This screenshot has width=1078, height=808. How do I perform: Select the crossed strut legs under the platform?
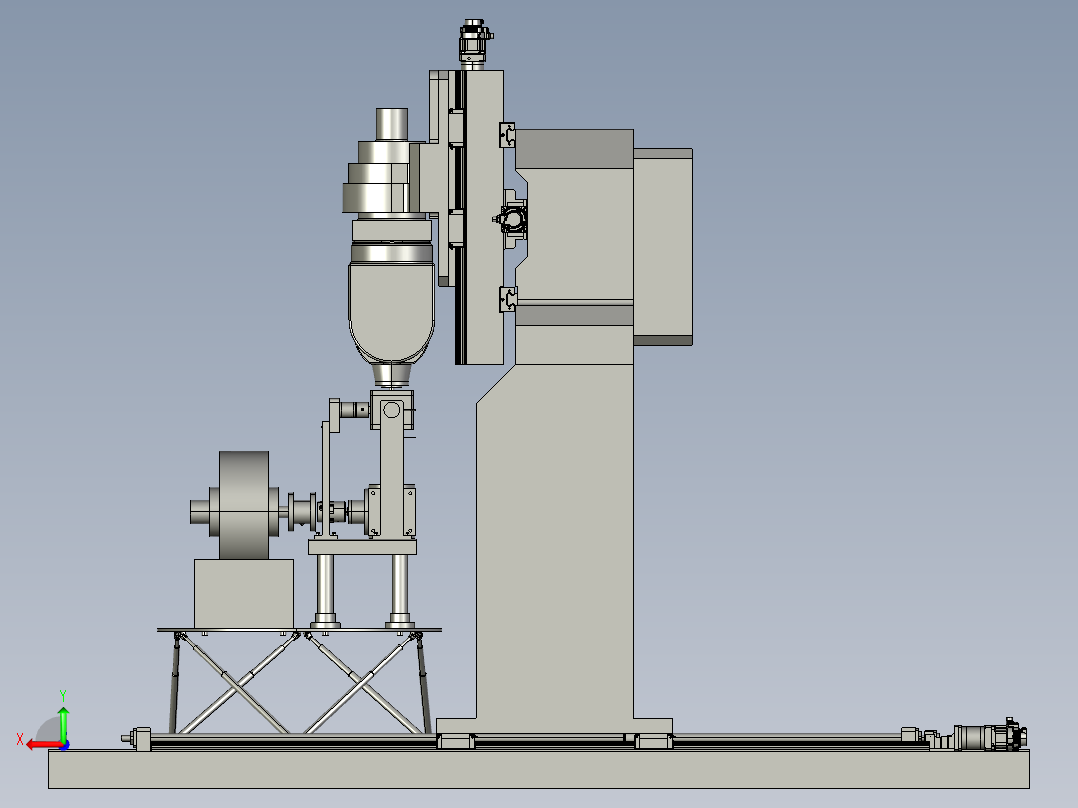pos(299,682)
